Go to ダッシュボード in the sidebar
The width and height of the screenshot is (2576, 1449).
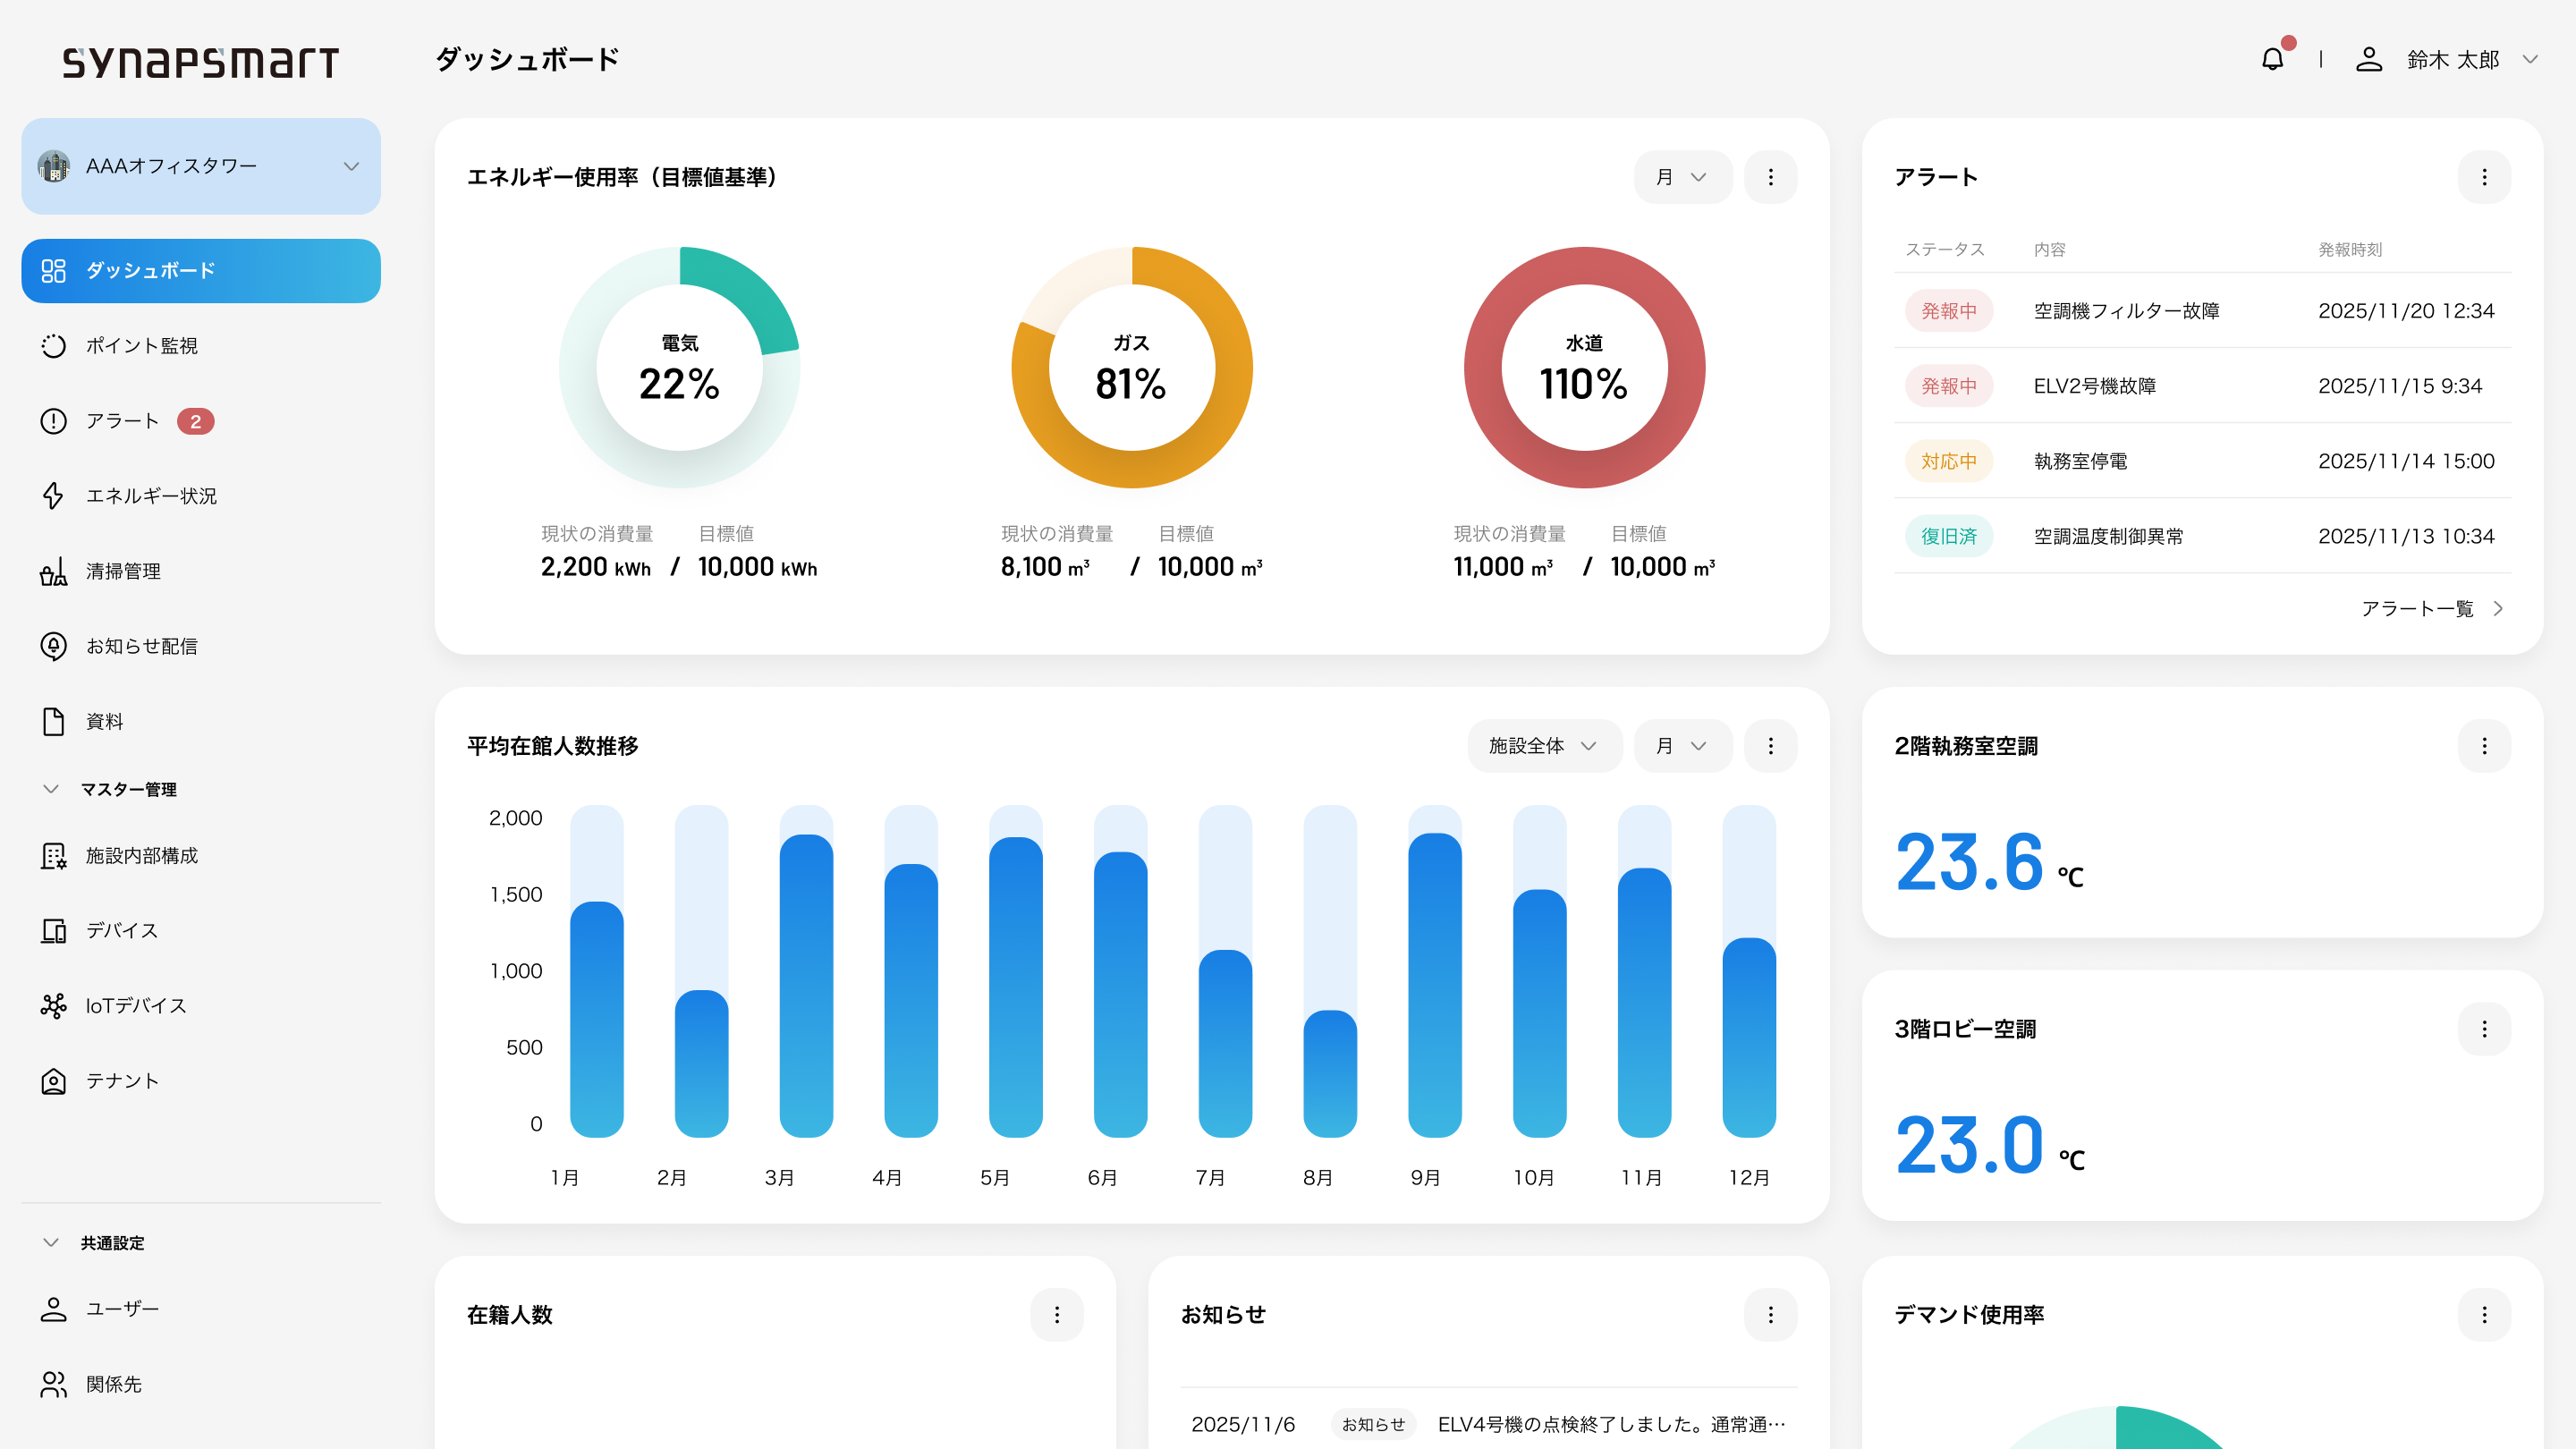coord(201,271)
